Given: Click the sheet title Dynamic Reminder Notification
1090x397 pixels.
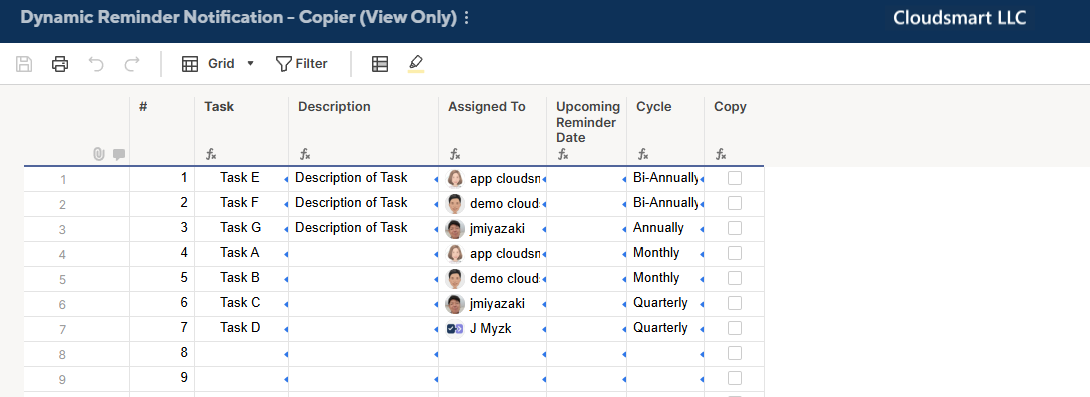Looking at the screenshot, I should [x=238, y=18].
